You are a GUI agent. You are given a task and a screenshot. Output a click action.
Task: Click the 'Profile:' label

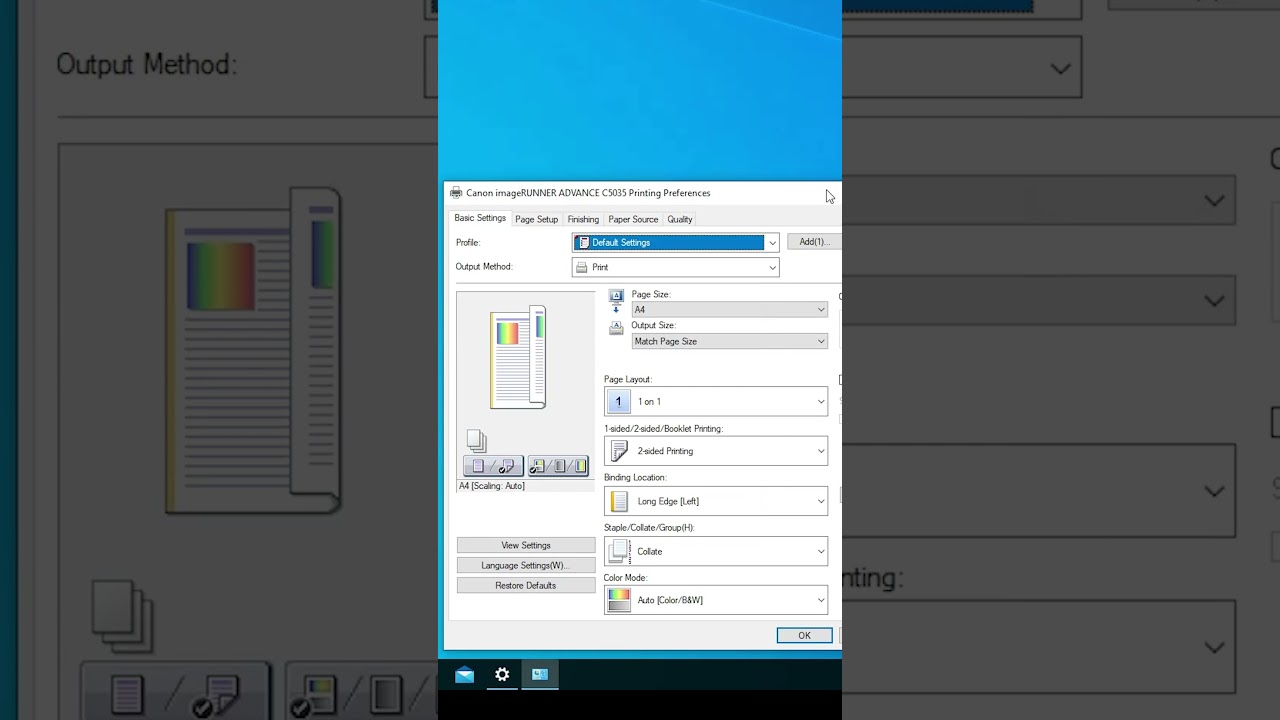(468, 242)
